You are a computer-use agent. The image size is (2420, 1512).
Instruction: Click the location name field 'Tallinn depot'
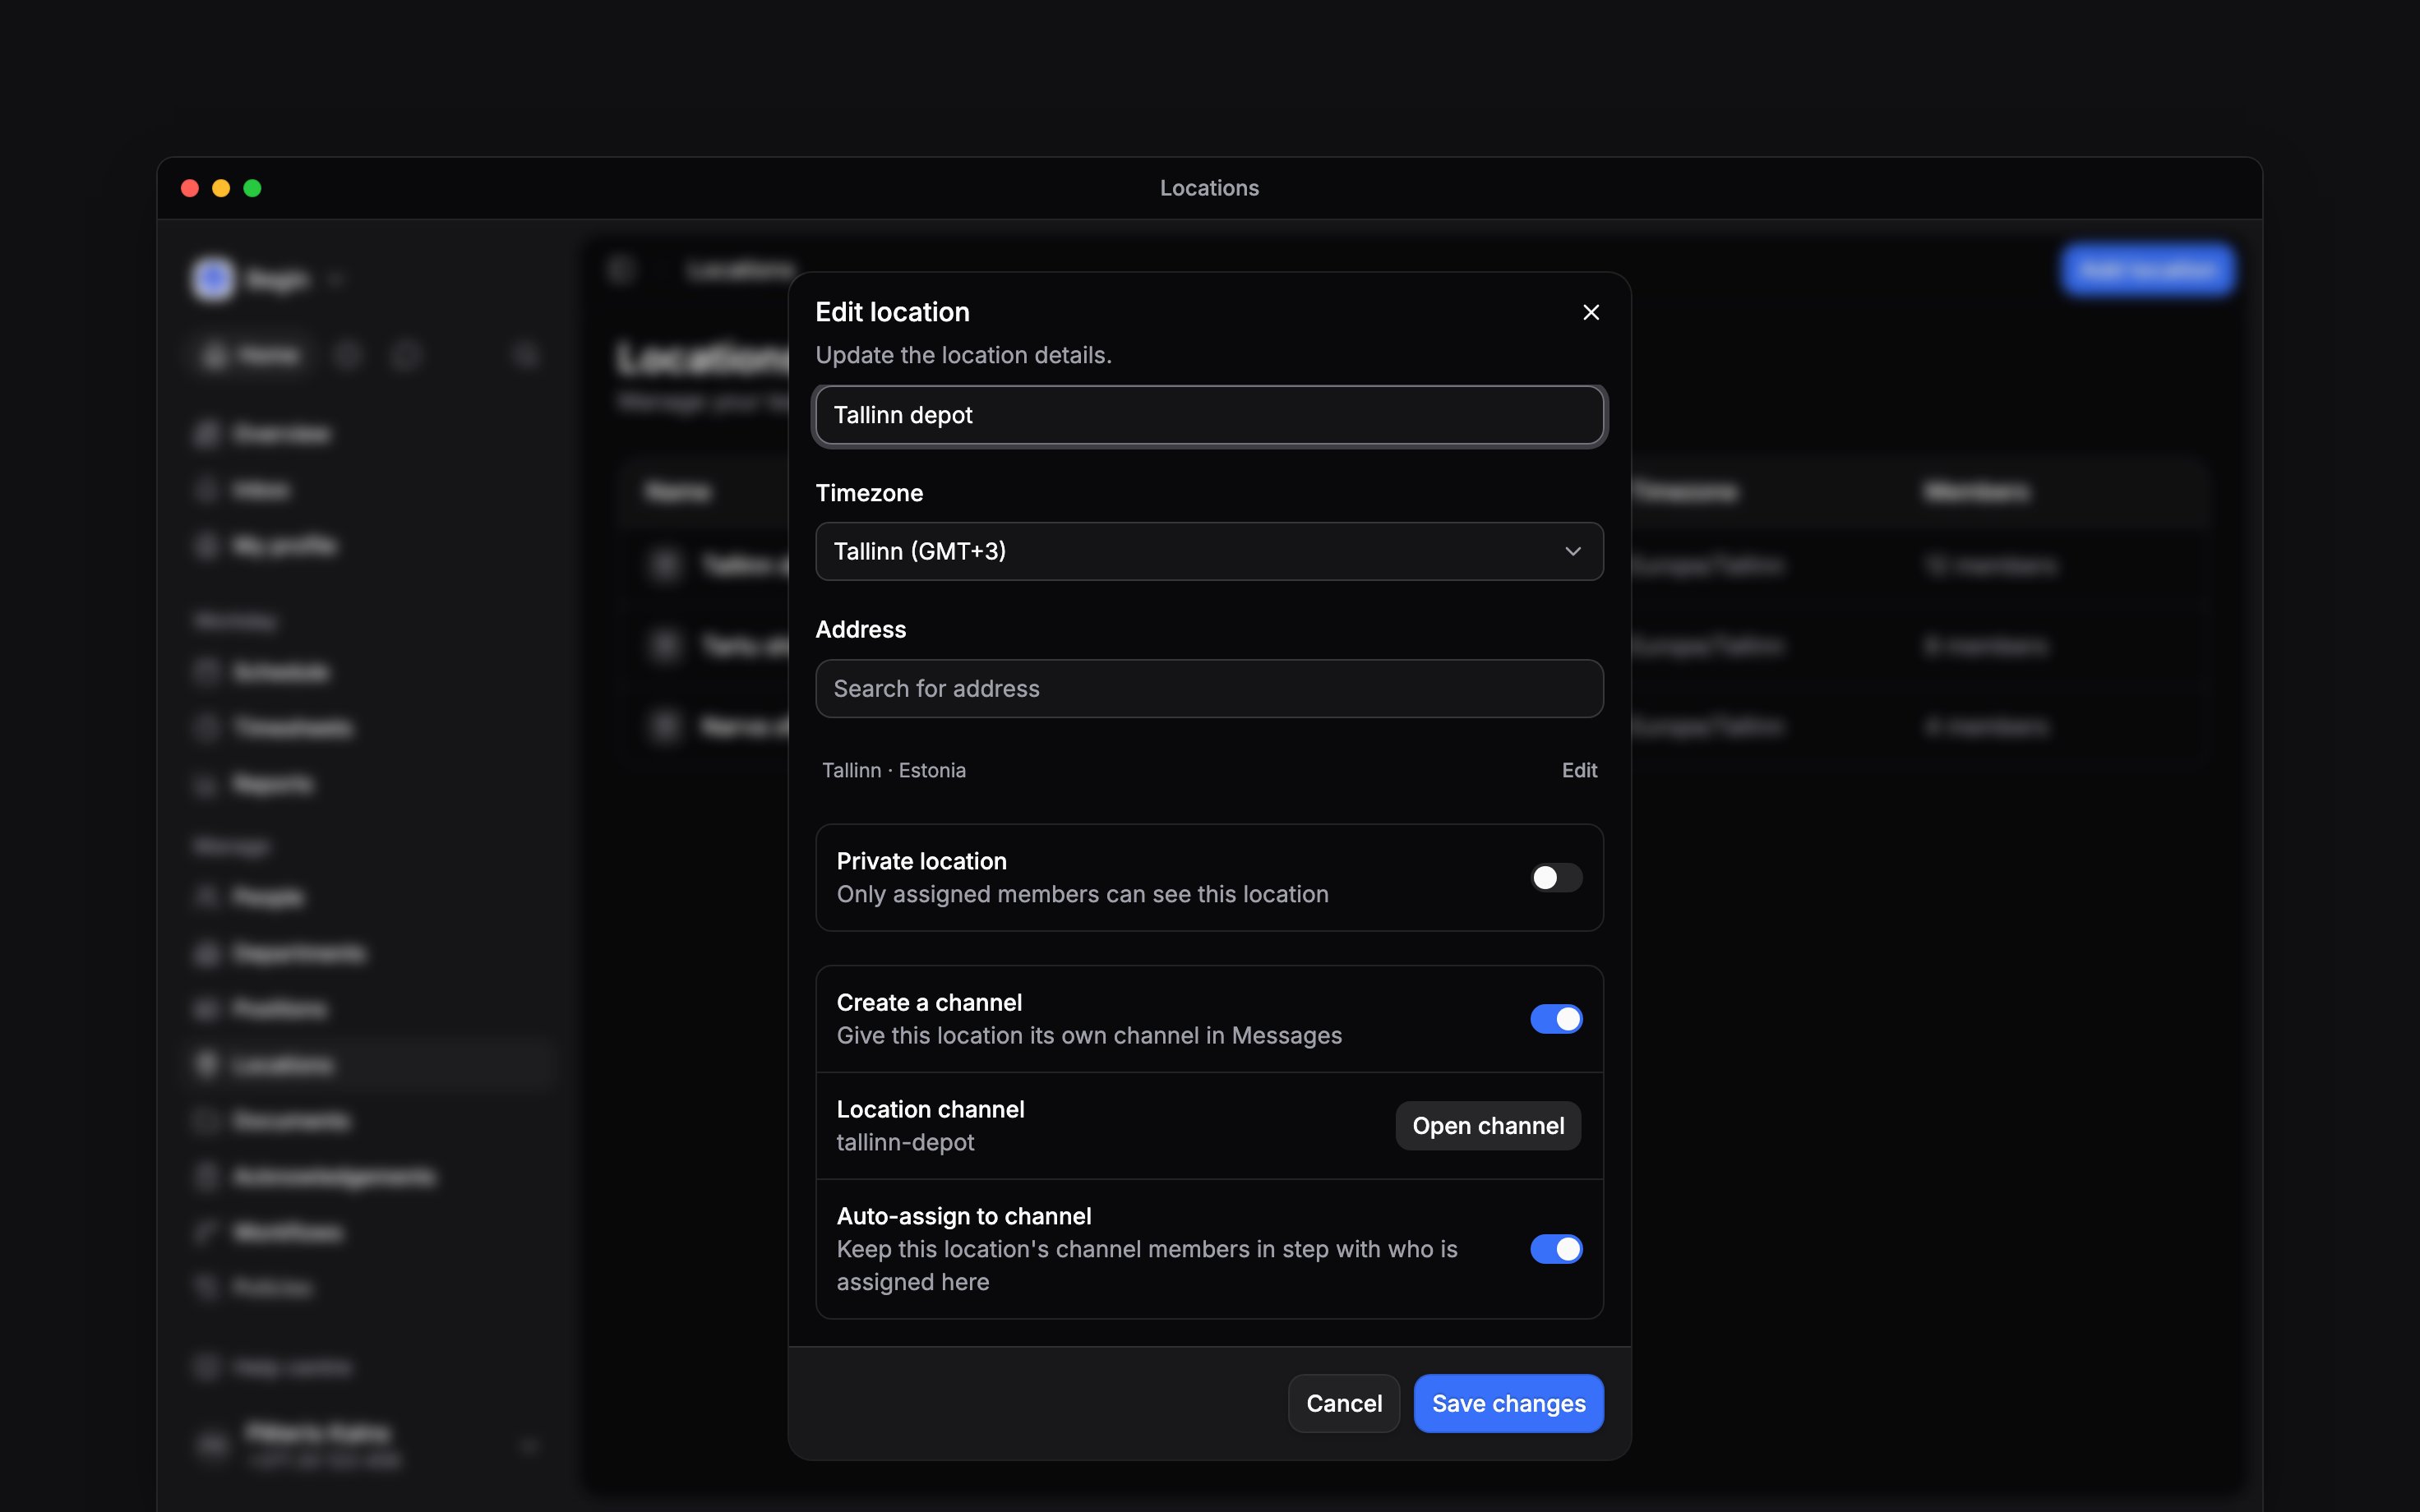(1209, 415)
